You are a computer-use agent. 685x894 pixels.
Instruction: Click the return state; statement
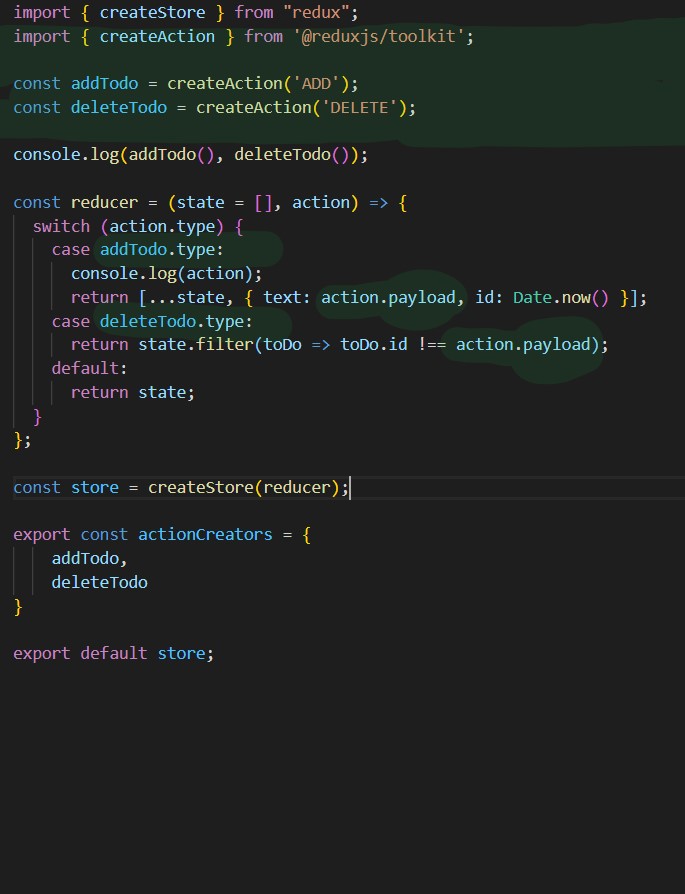click(133, 393)
